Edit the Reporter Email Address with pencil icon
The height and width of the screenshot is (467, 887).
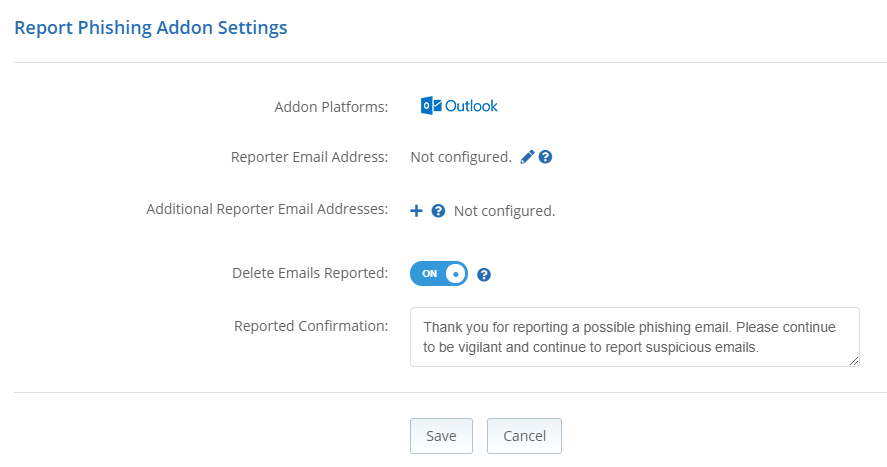(528, 157)
